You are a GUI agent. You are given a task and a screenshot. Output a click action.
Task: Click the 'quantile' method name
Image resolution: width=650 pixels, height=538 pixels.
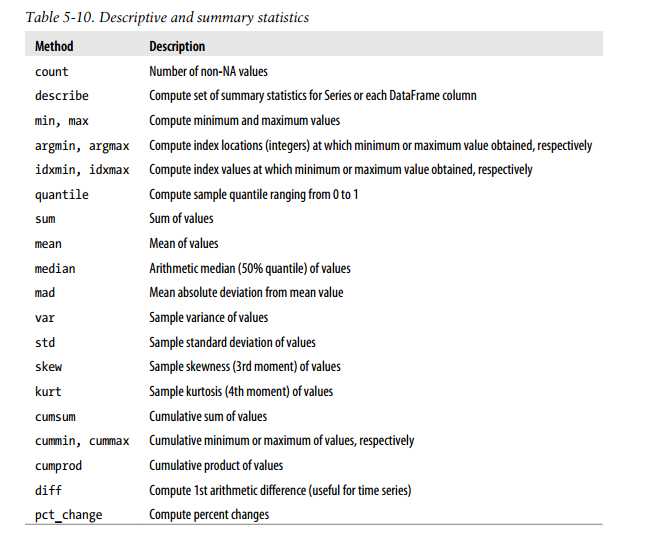pos(61,194)
